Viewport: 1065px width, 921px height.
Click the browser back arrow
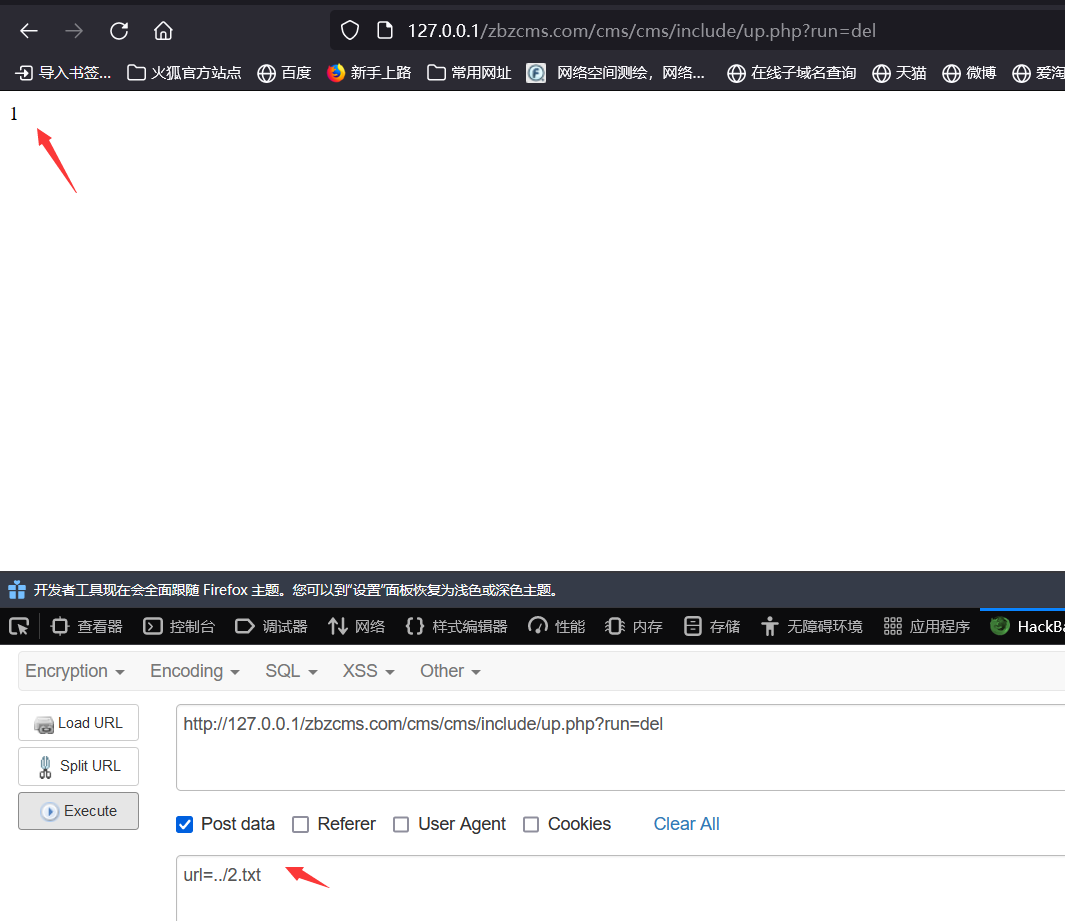29,31
